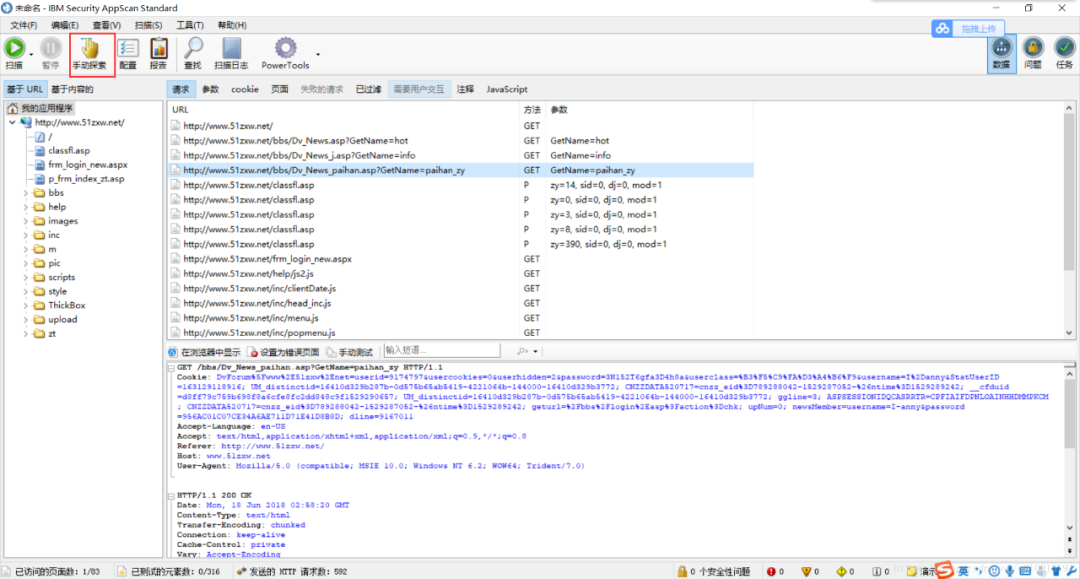1080x579 pixels.
Task: Expand the help folder
Action: click(26, 207)
